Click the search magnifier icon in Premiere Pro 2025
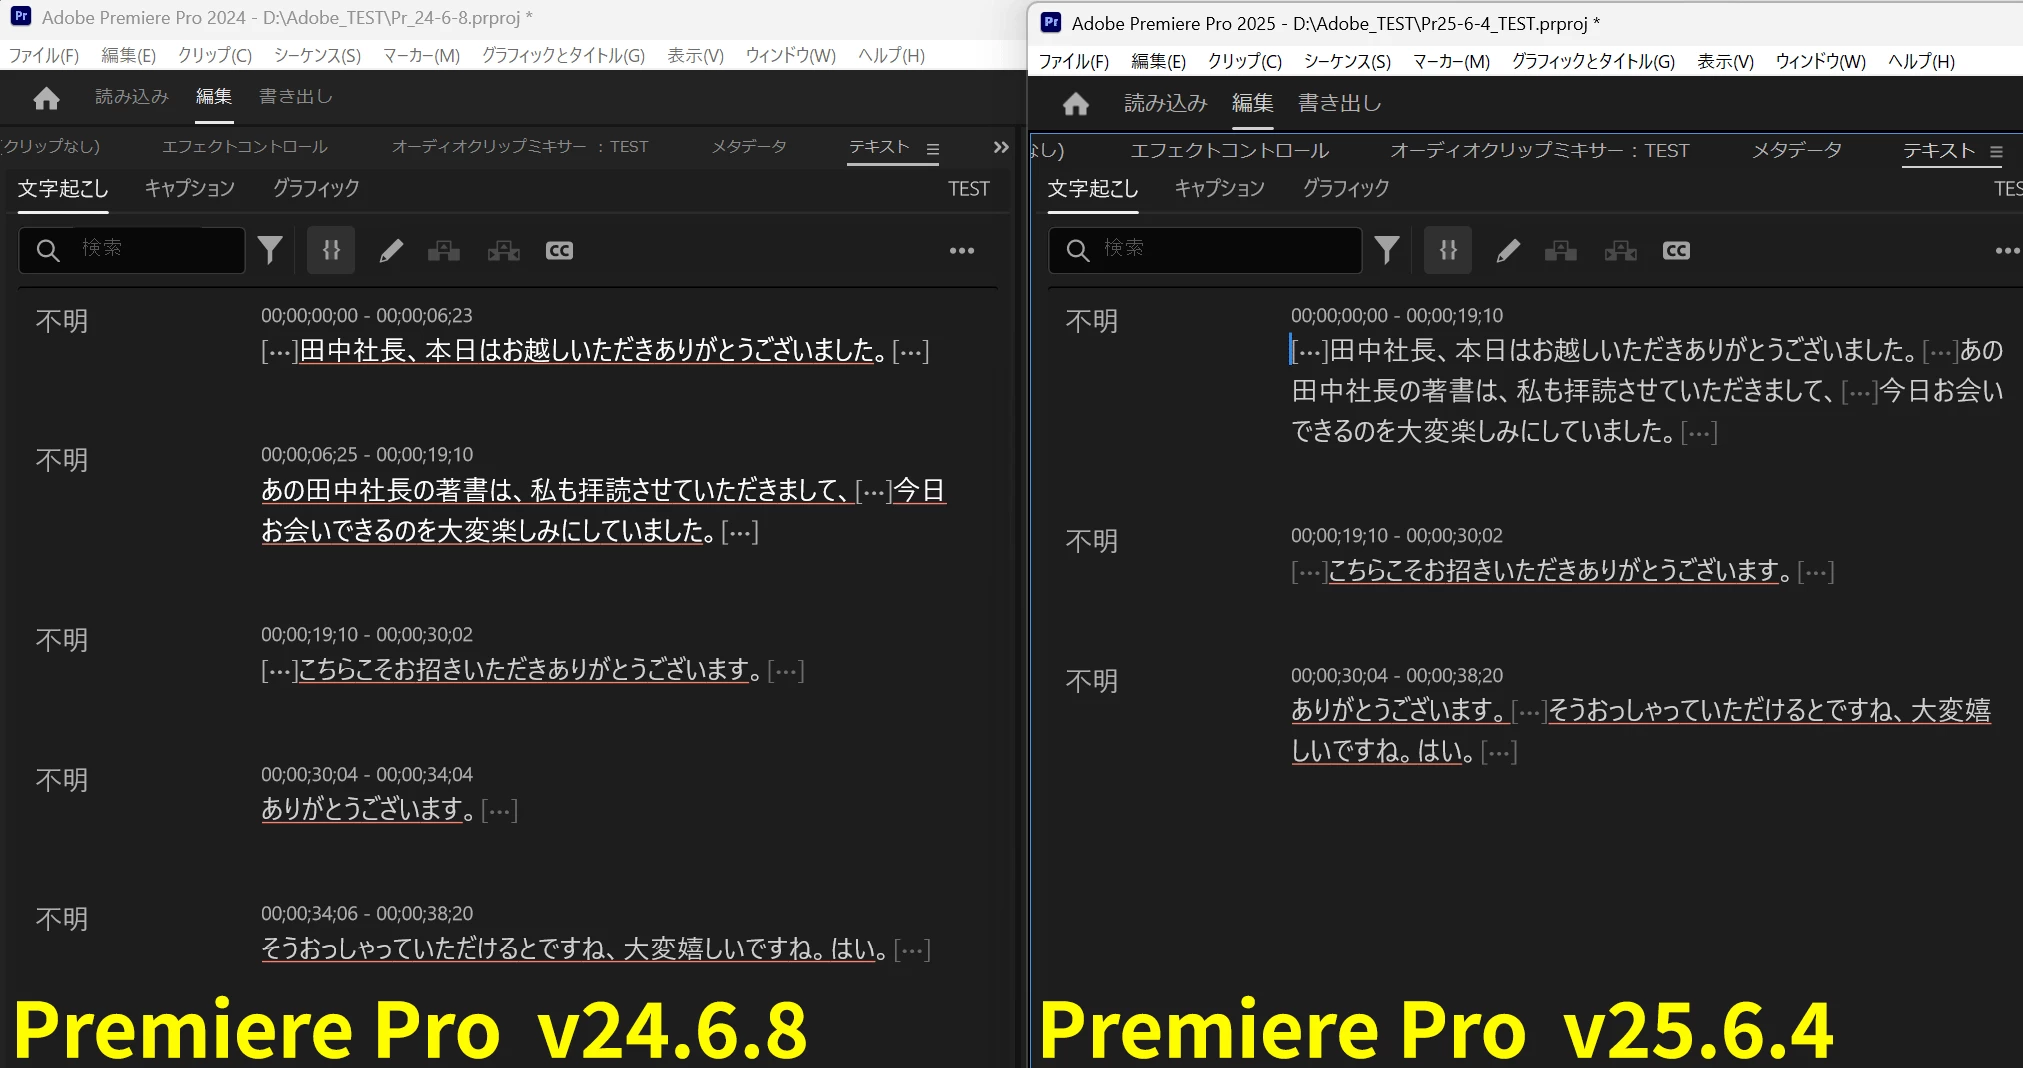This screenshot has height=1068, width=2023. coord(1077,250)
